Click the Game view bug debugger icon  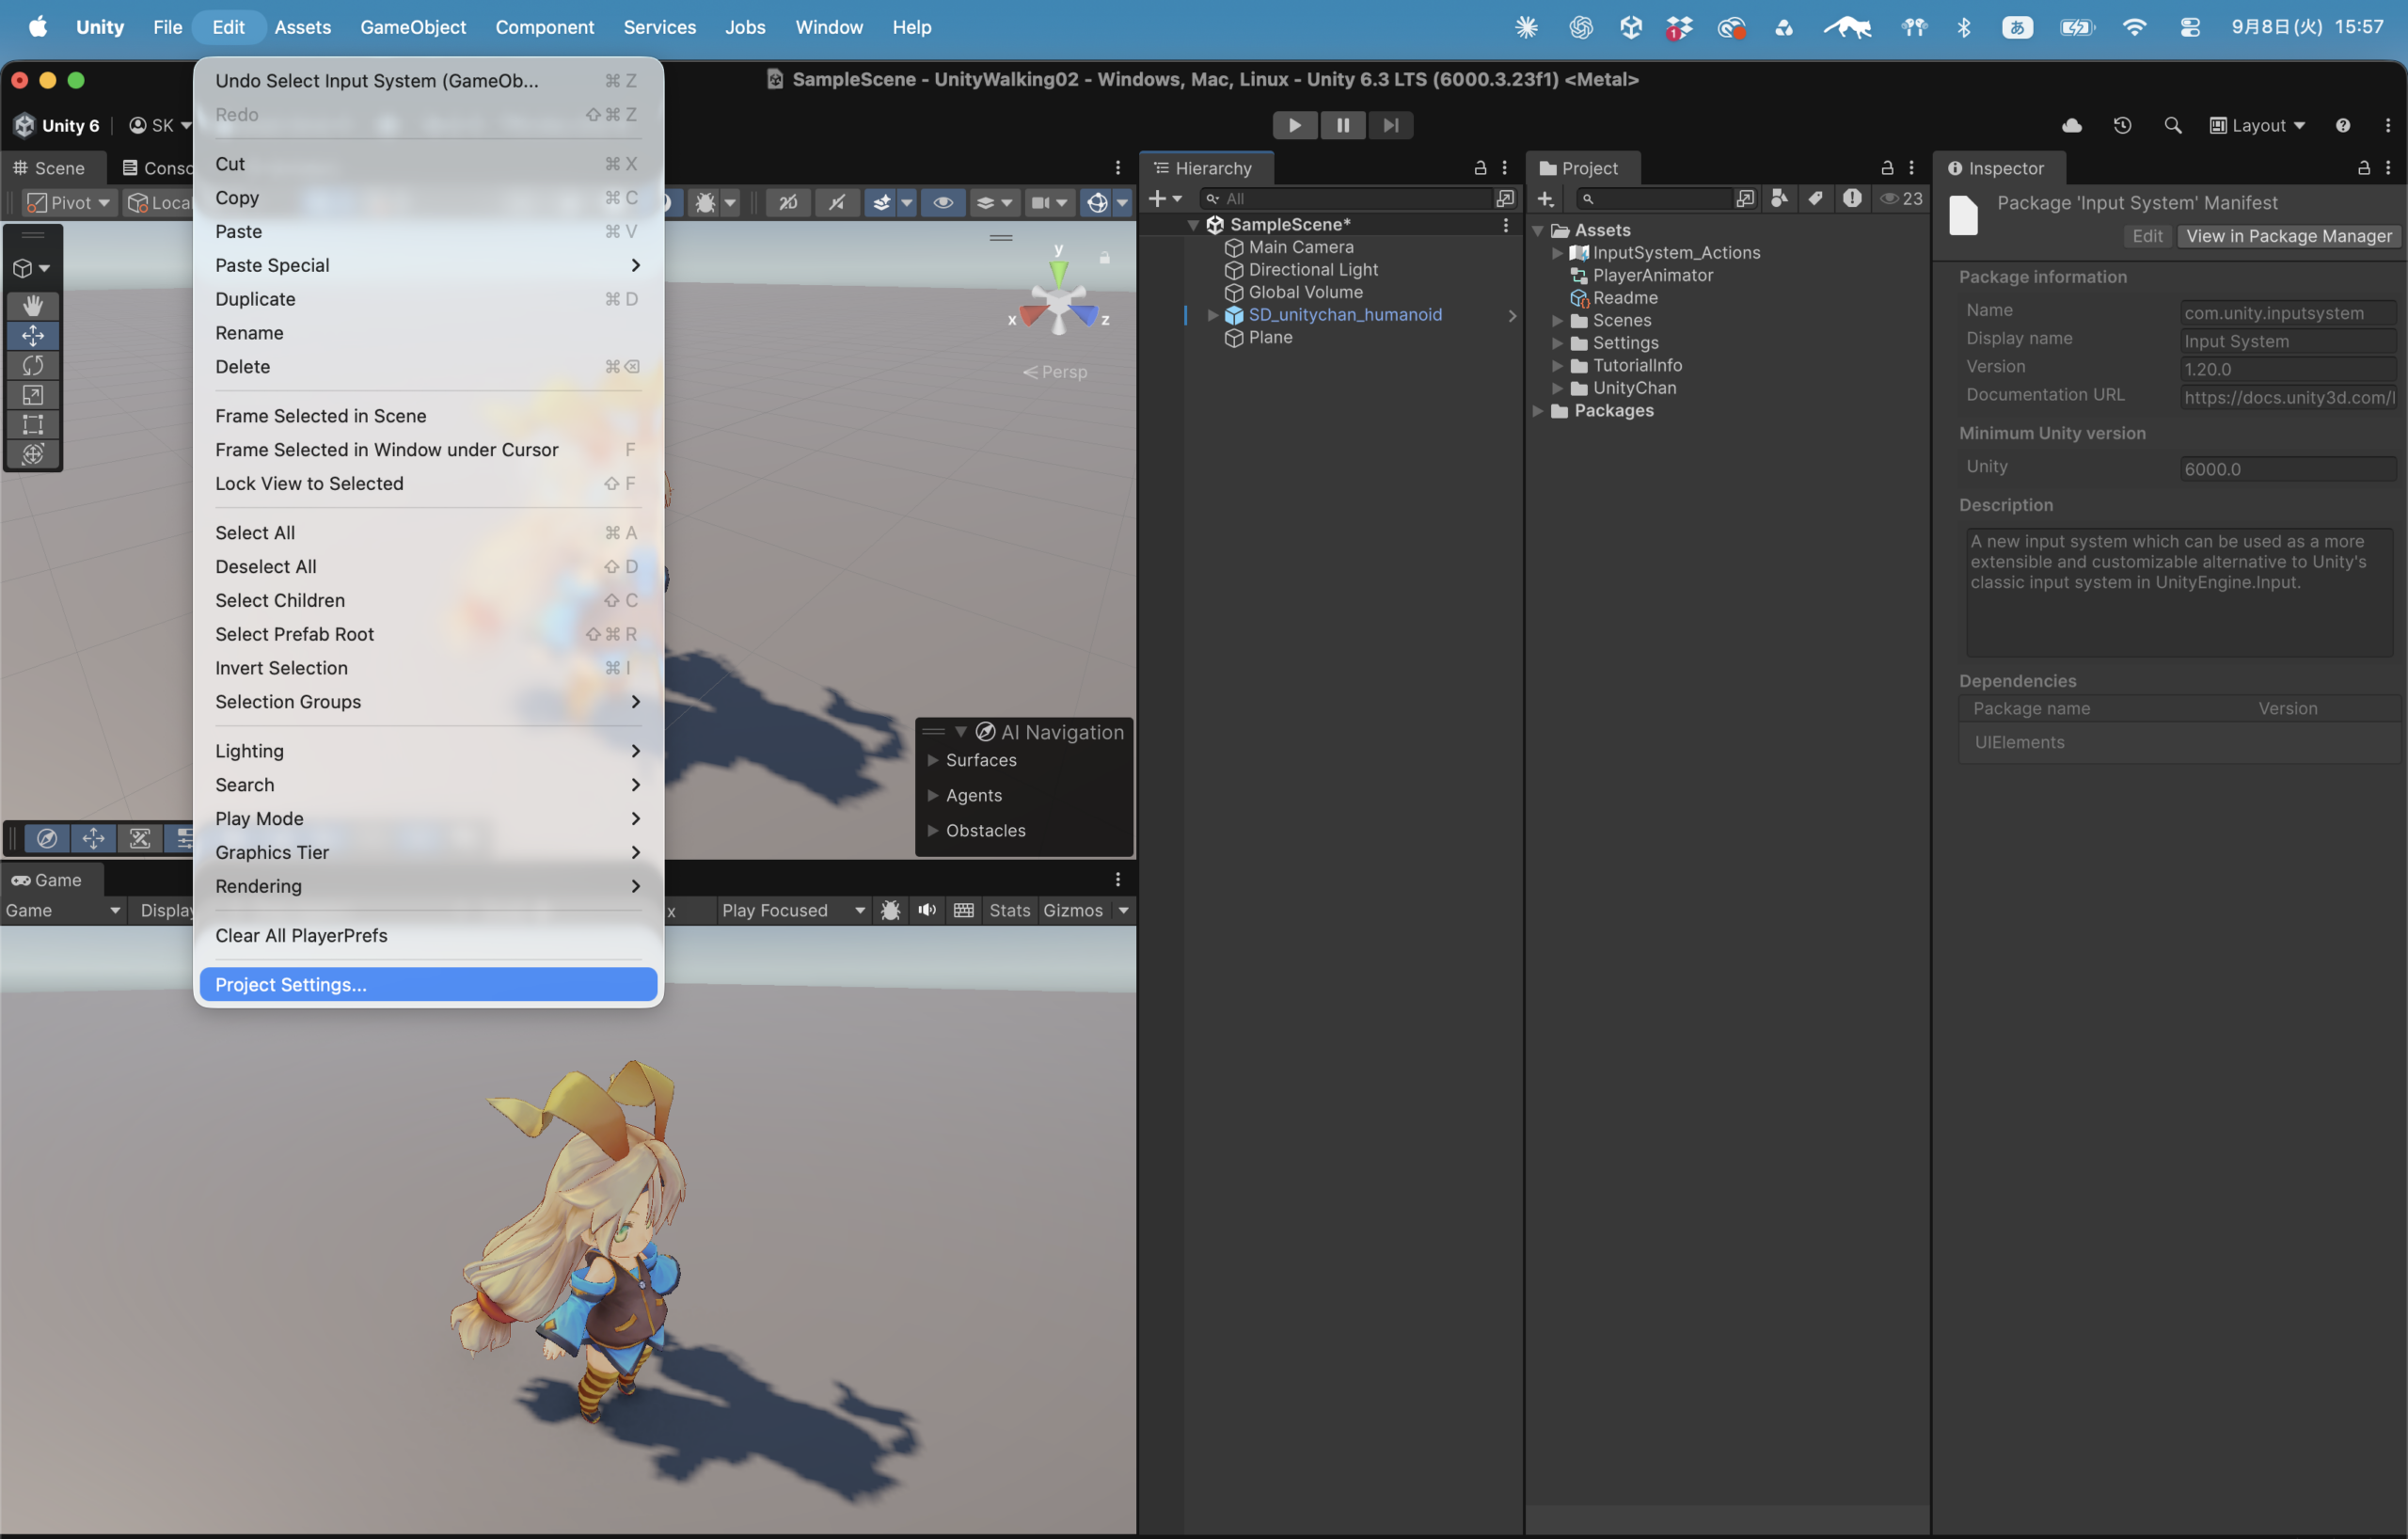[x=890, y=910]
